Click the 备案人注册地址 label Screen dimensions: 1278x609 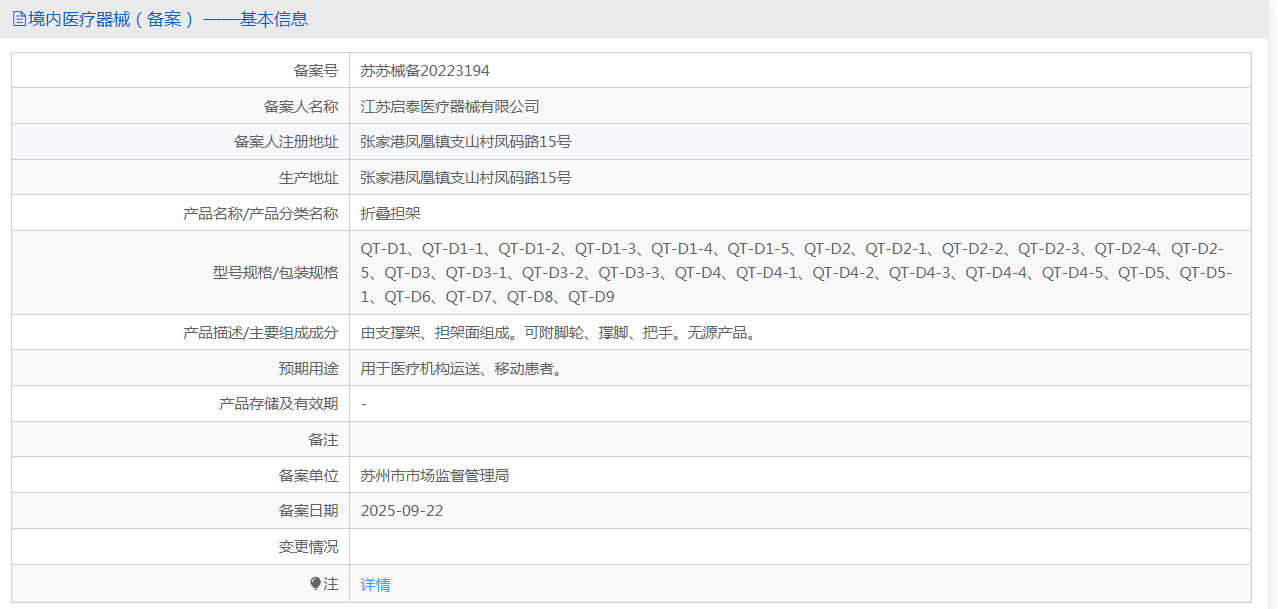pos(286,142)
